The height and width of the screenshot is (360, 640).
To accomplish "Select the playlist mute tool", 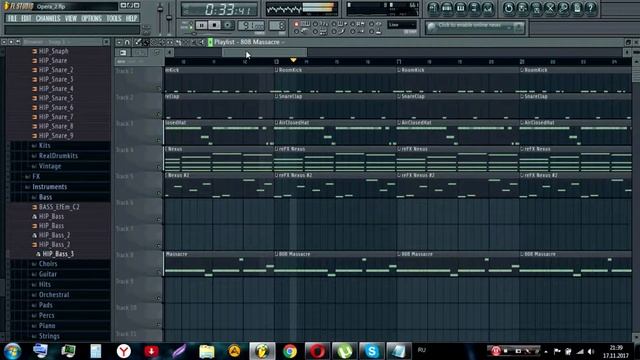I will pyautogui.click(x=162, y=42).
